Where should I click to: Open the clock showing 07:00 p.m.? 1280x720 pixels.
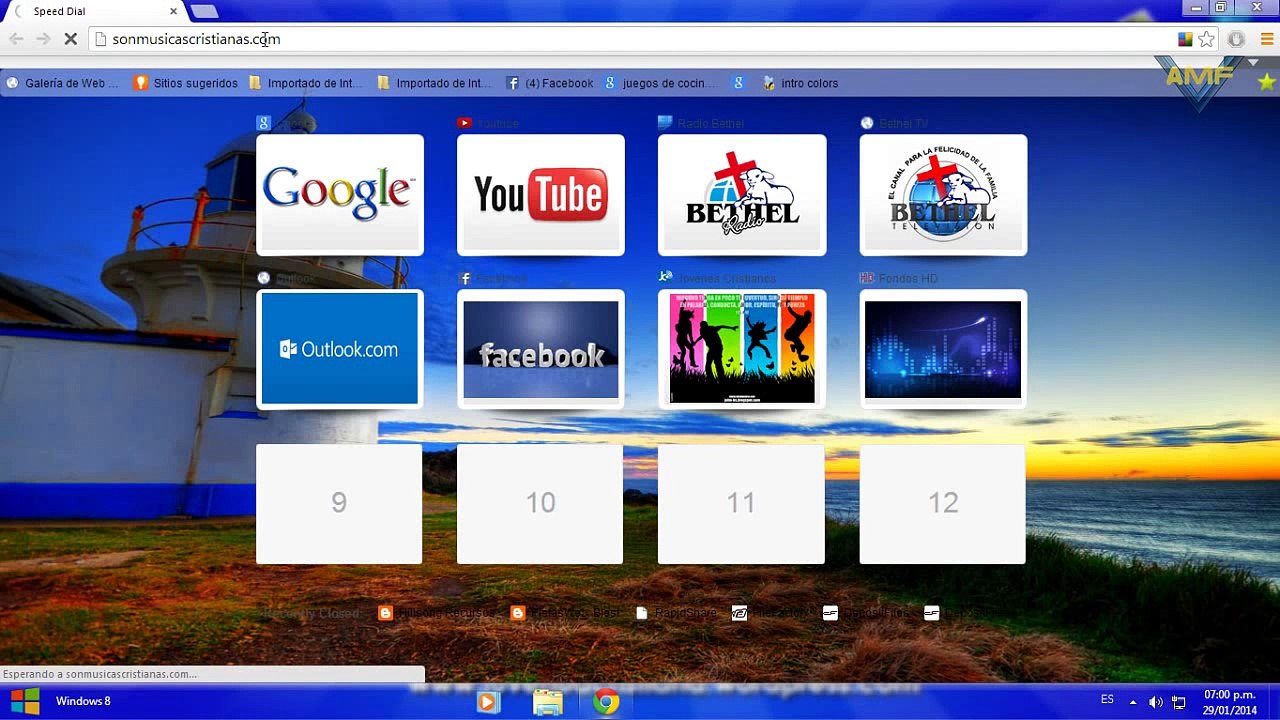(1230, 702)
